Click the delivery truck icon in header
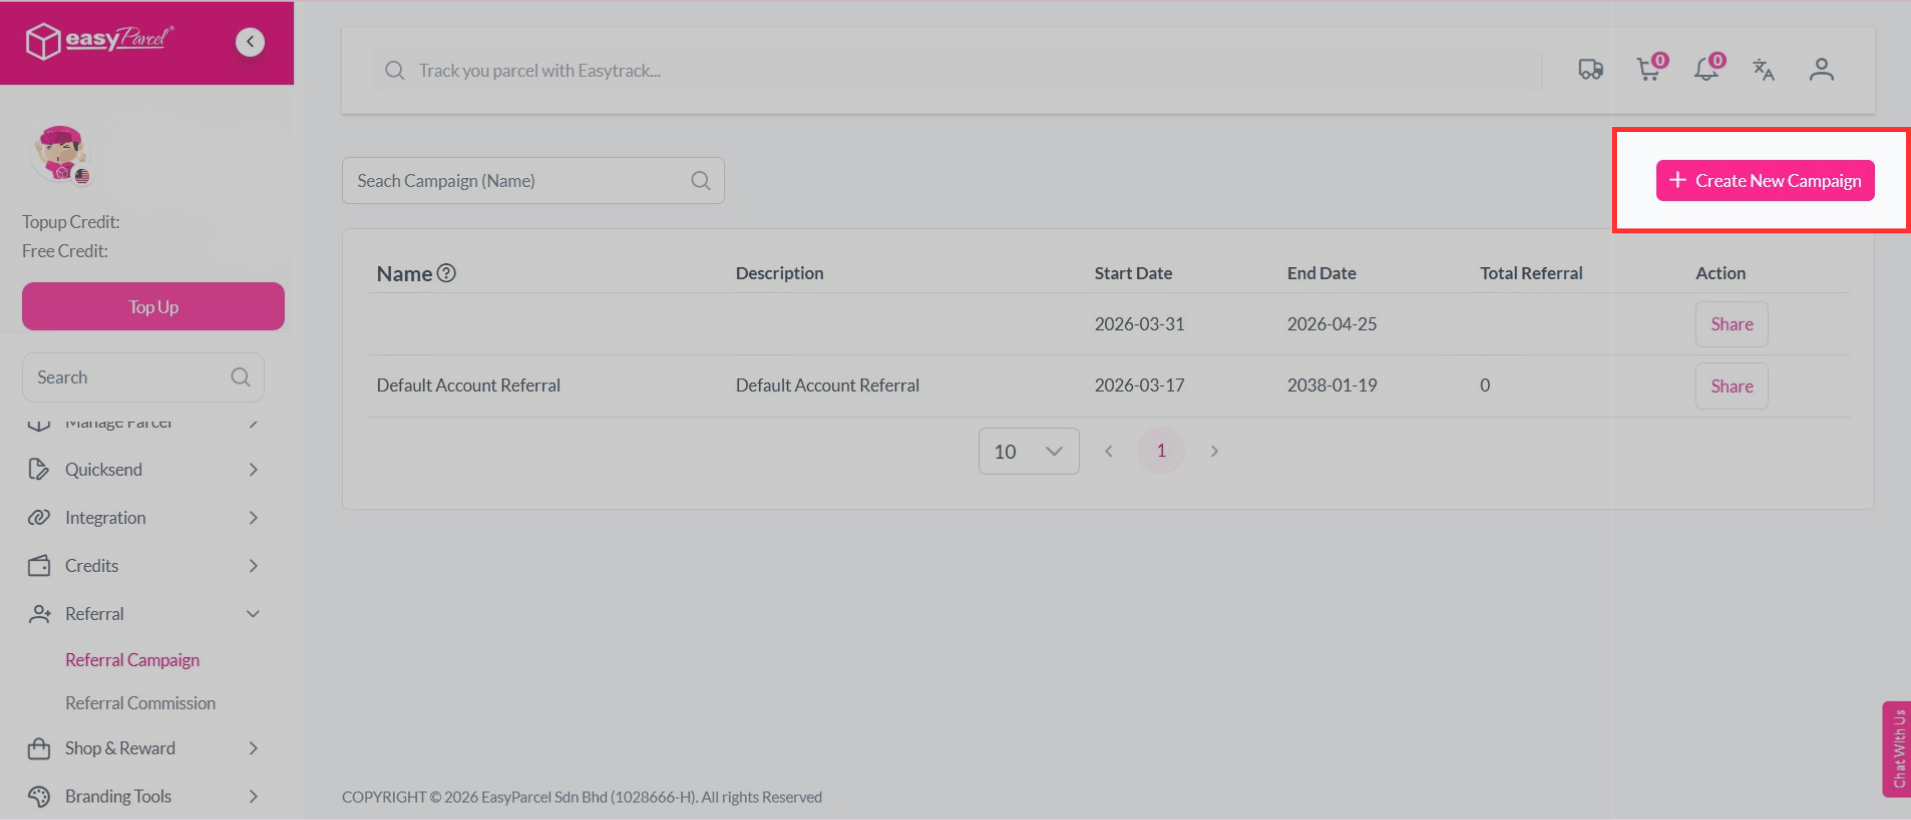Image resolution: width=1911 pixels, height=820 pixels. pyautogui.click(x=1590, y=70)
